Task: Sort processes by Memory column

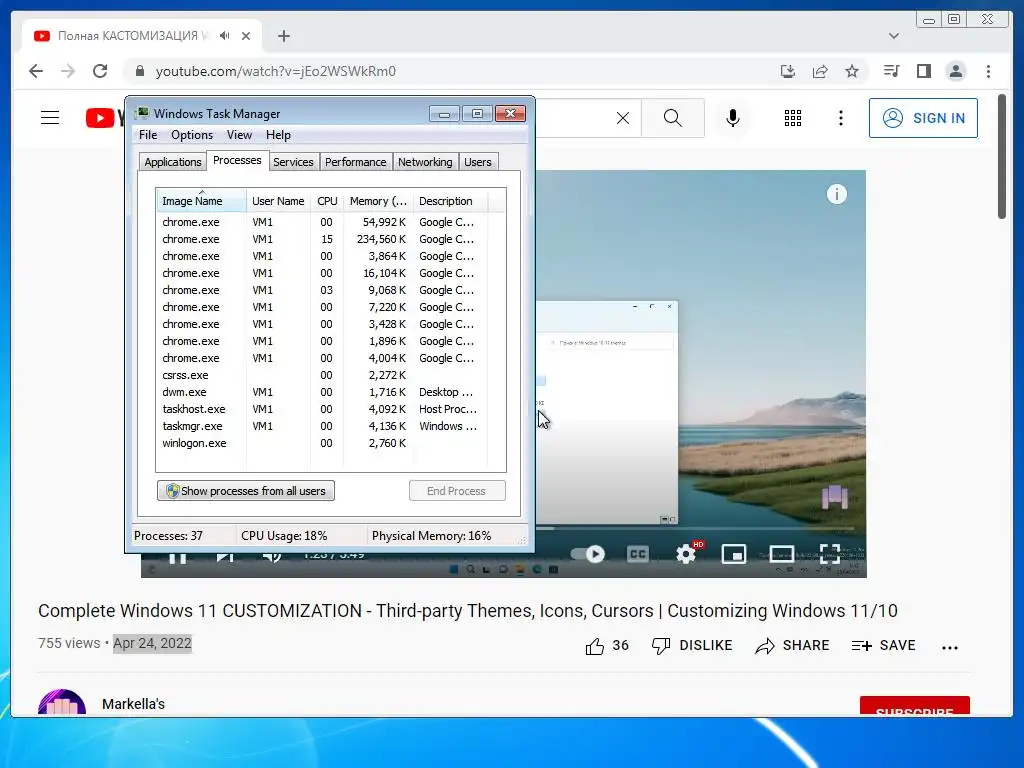Action: tap(378, 201)
